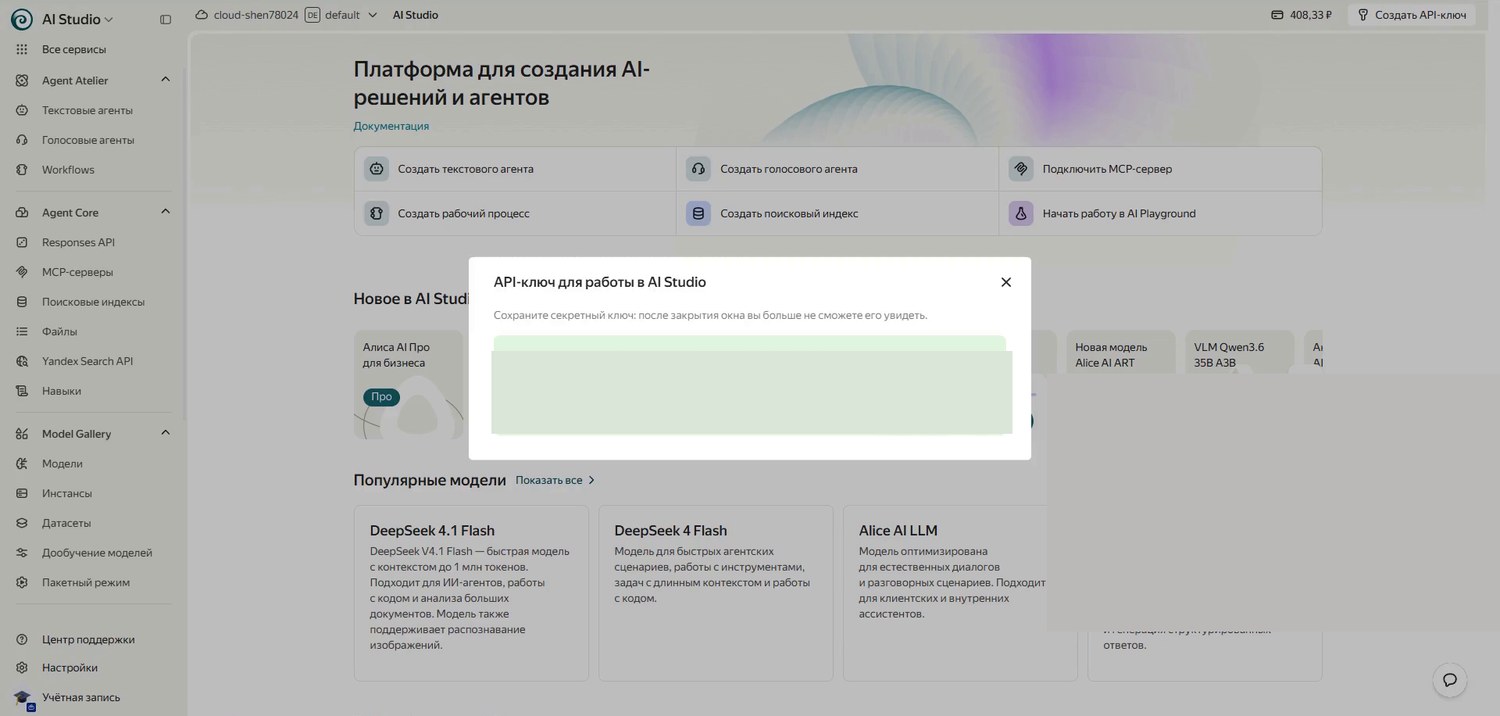Click the AI Studio spiral logo
The image size is (1500, 716).
(21, 19)
